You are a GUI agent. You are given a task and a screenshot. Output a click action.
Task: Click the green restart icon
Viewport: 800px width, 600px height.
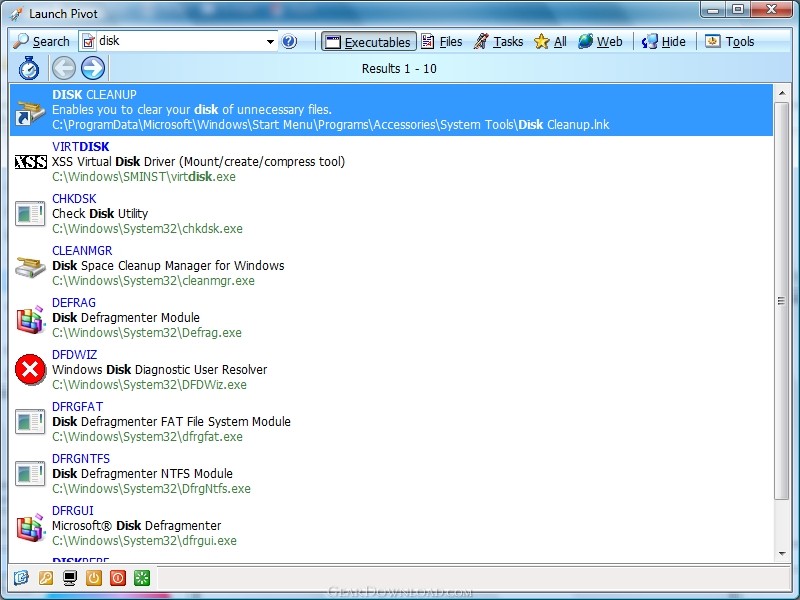[x=141, y=578]
